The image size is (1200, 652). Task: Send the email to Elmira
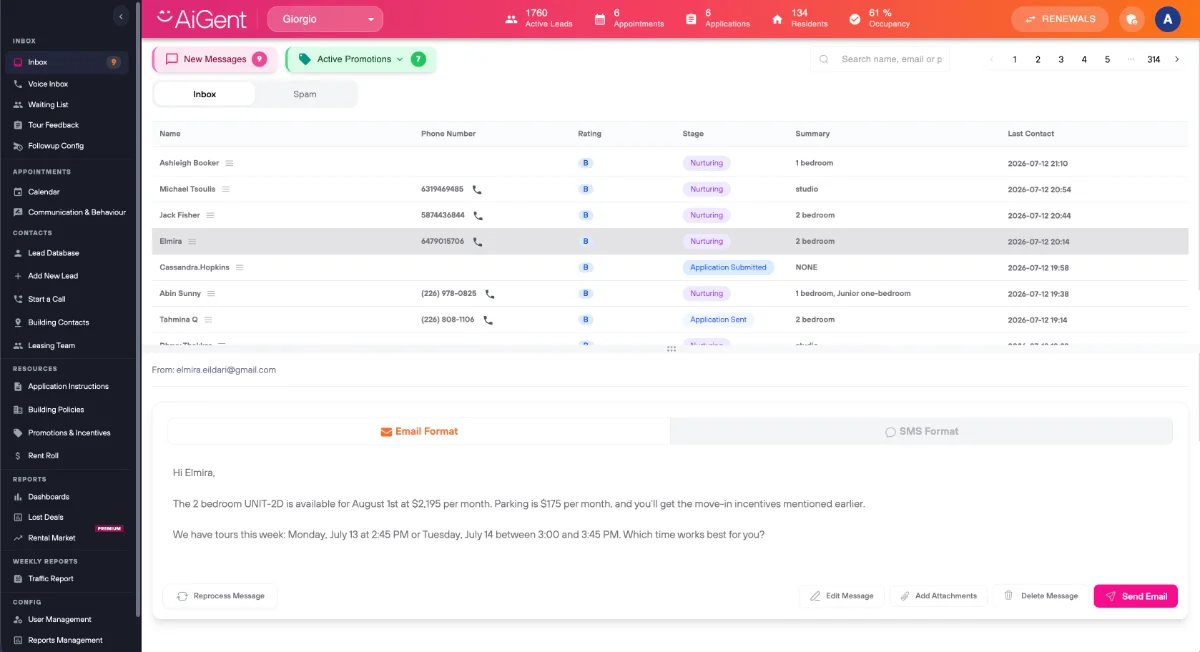coord(1136,596)
